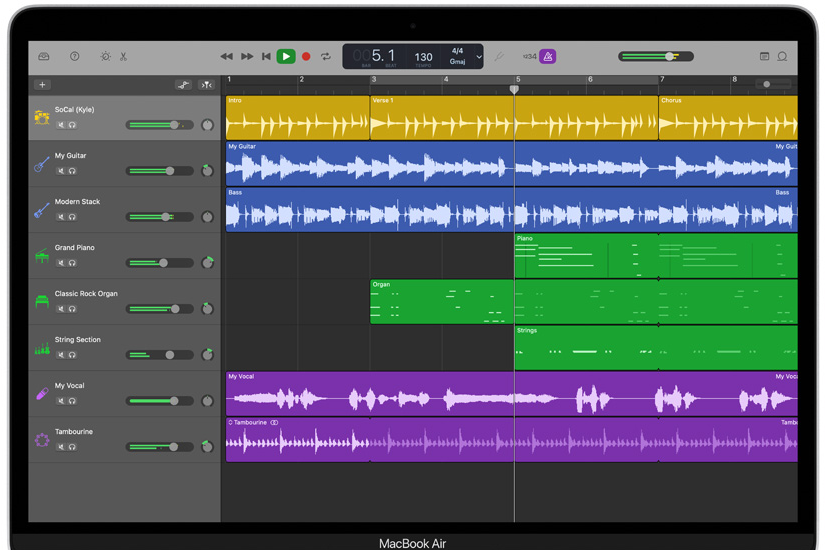Mute the Modern Stack track
Viewport: 825px width, 550px height.
pos(61,217)
